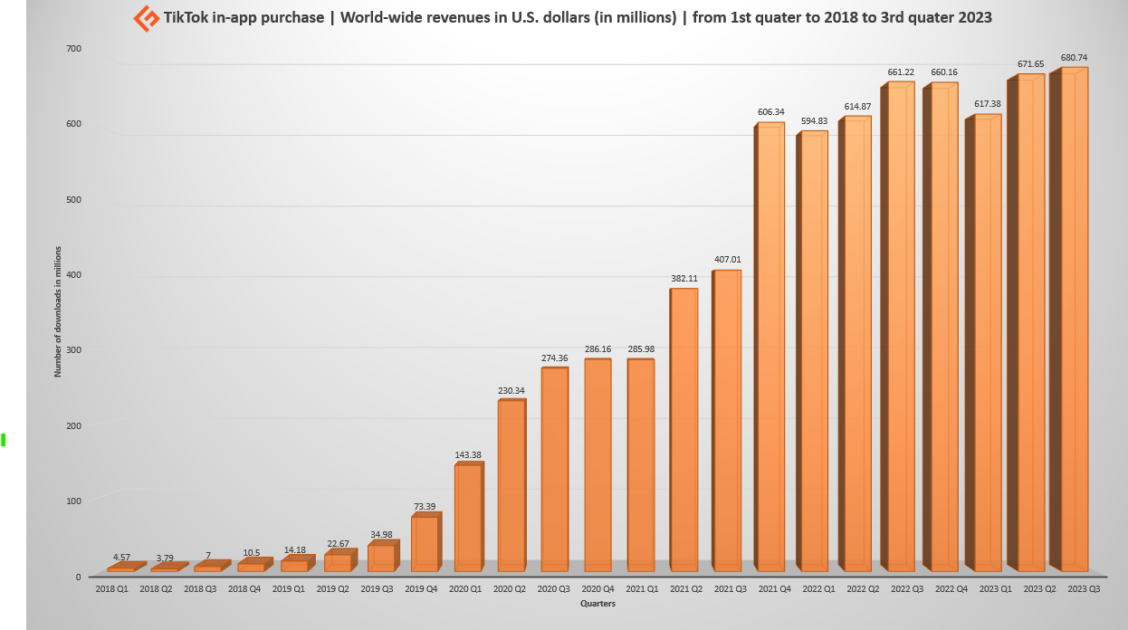
Task: Select the 2018 Q1 bar
Action: (127, 567)
